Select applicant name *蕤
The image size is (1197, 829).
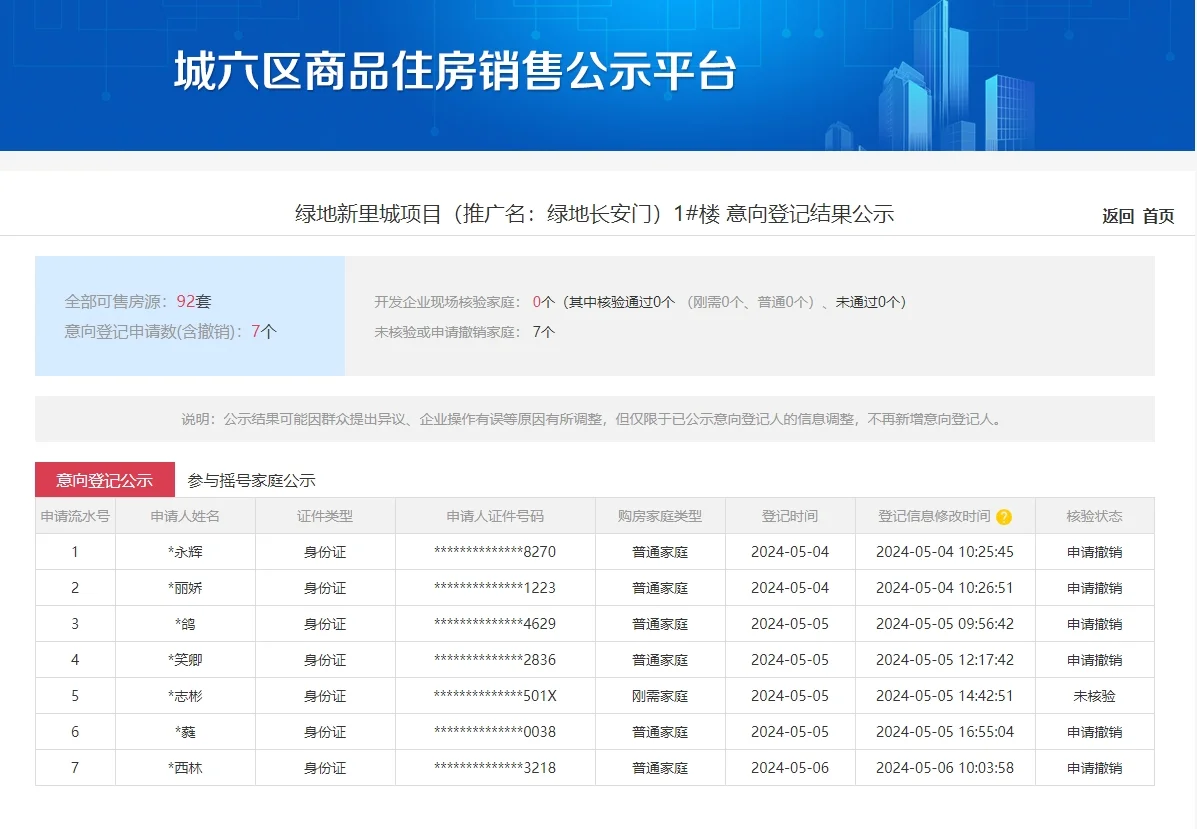pyautogui.click(x=185, y=731)
